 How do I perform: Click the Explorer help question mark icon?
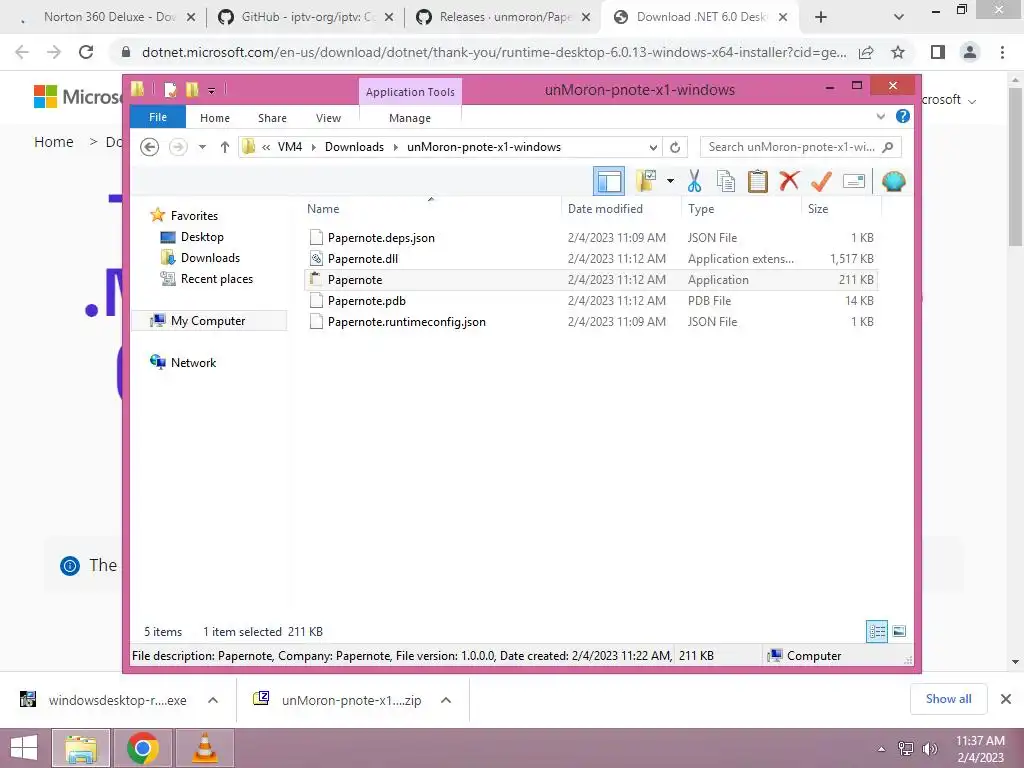(x=903, y=116)
